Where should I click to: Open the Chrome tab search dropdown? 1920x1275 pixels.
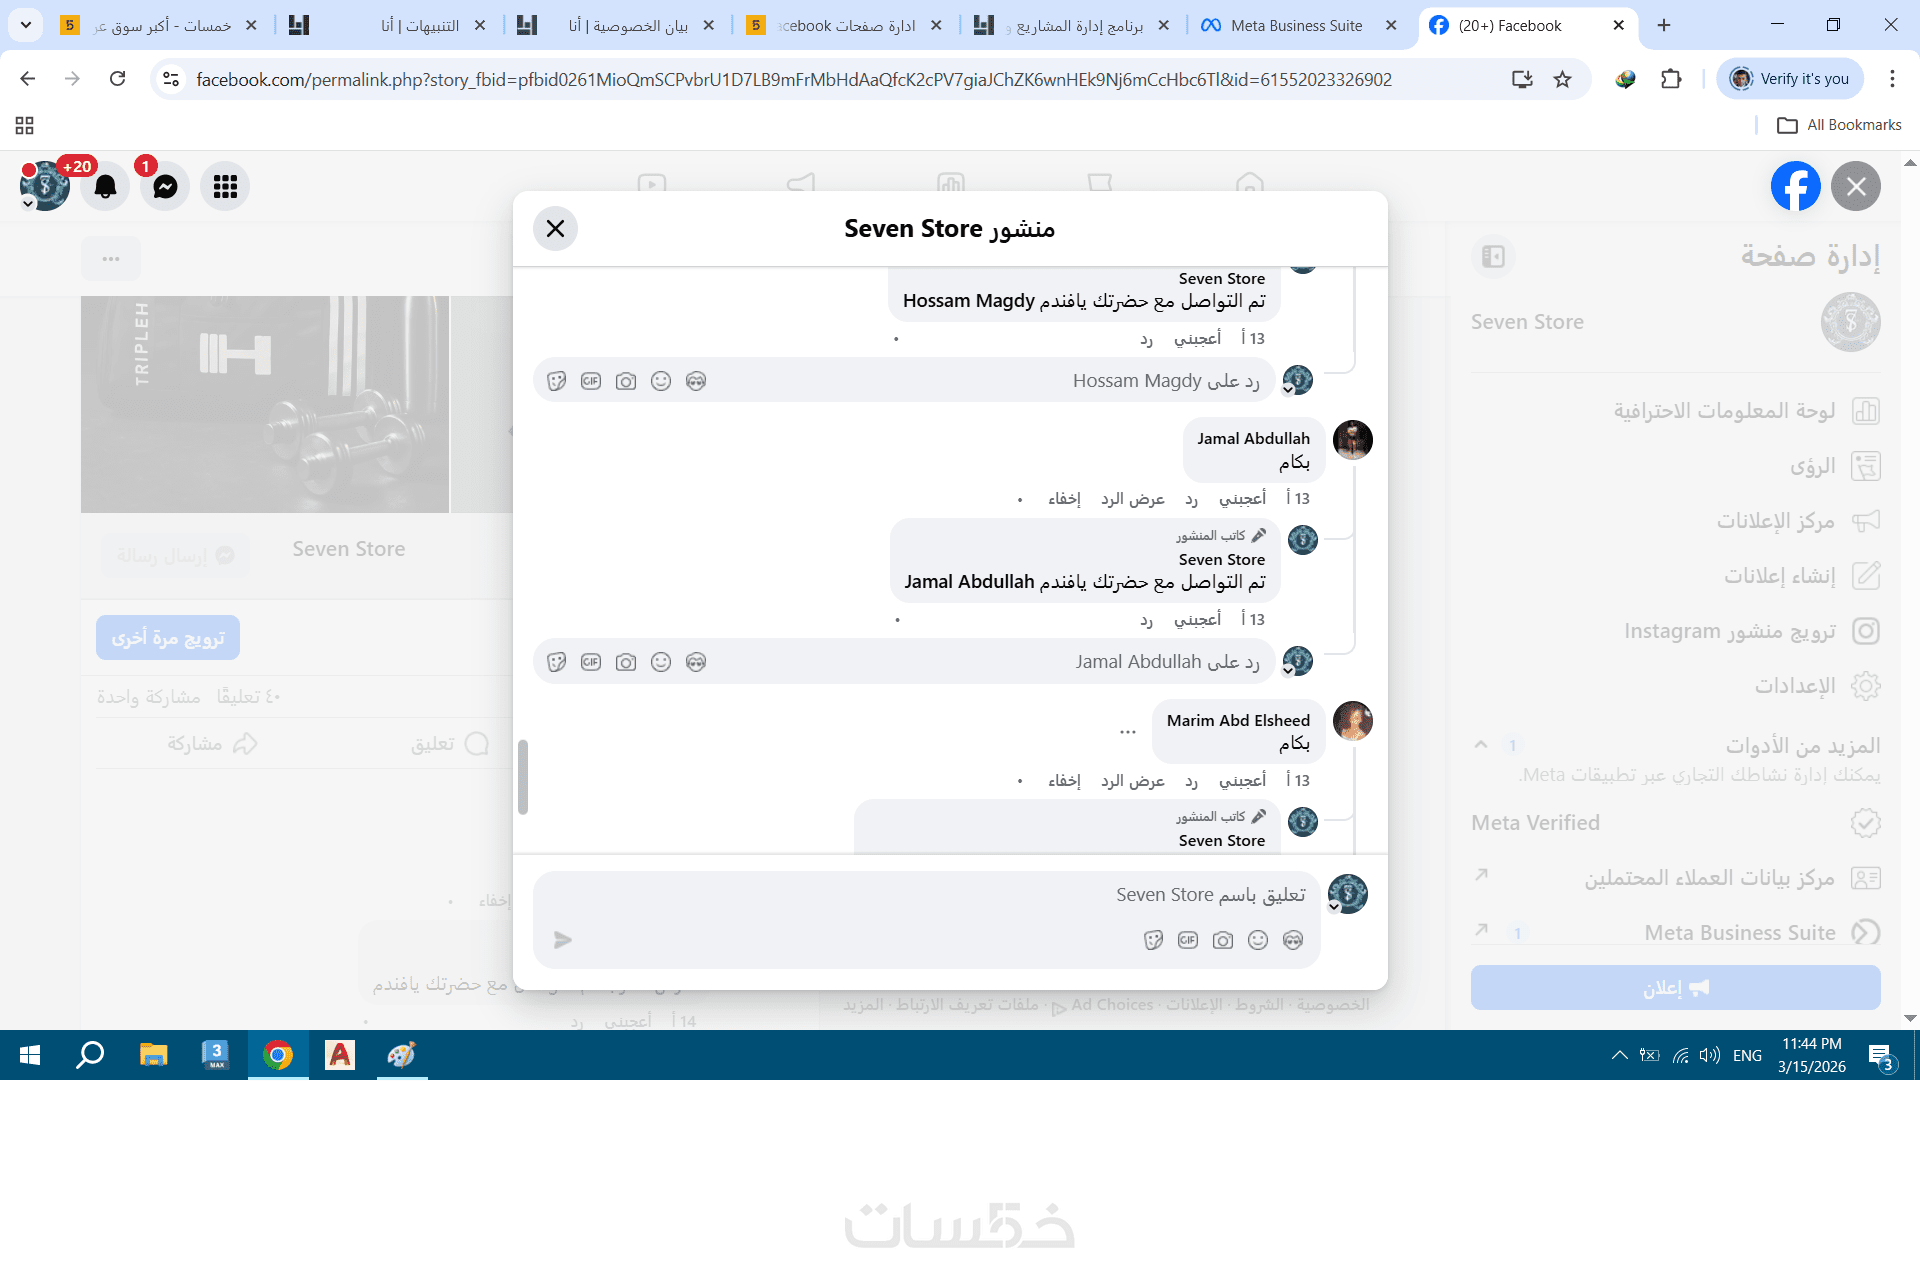pos(25,25)
